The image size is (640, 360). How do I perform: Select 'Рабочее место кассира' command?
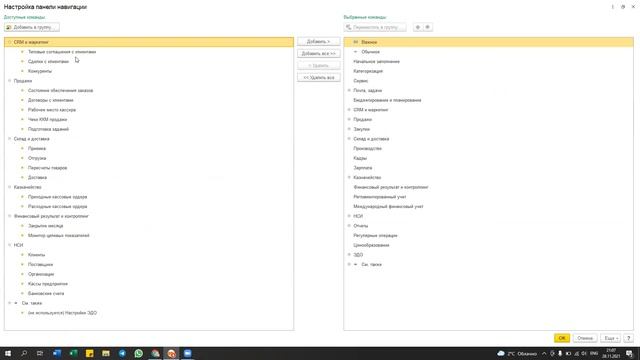coord(52,110)
